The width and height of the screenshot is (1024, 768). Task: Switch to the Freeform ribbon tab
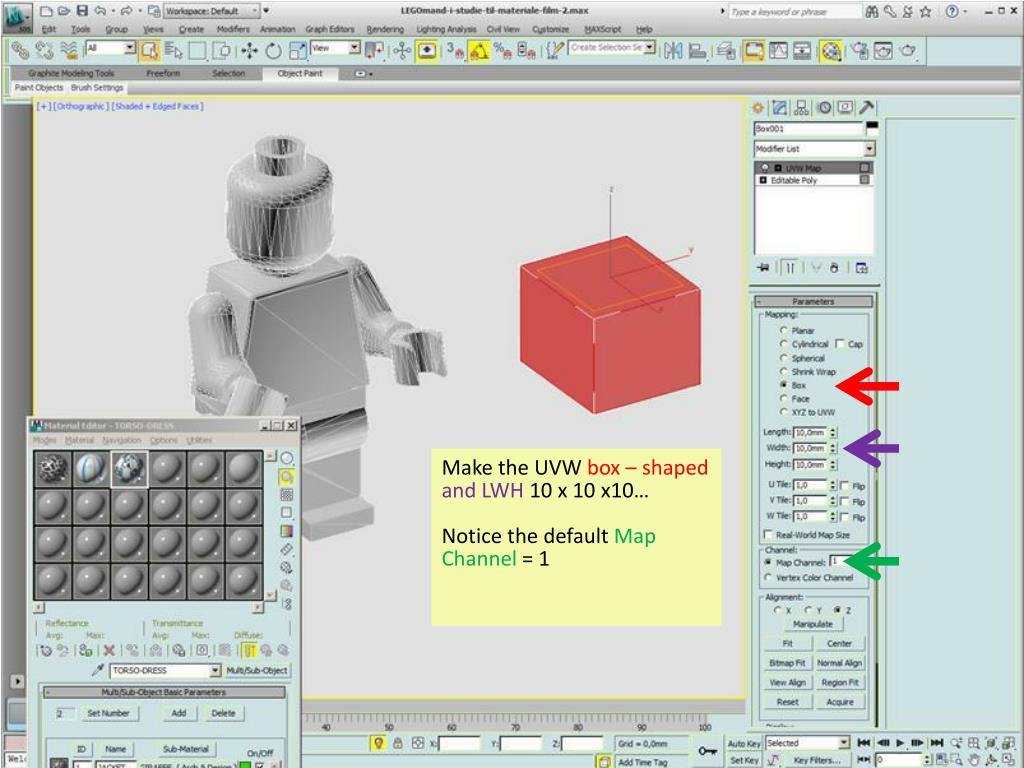click(163, 74)
